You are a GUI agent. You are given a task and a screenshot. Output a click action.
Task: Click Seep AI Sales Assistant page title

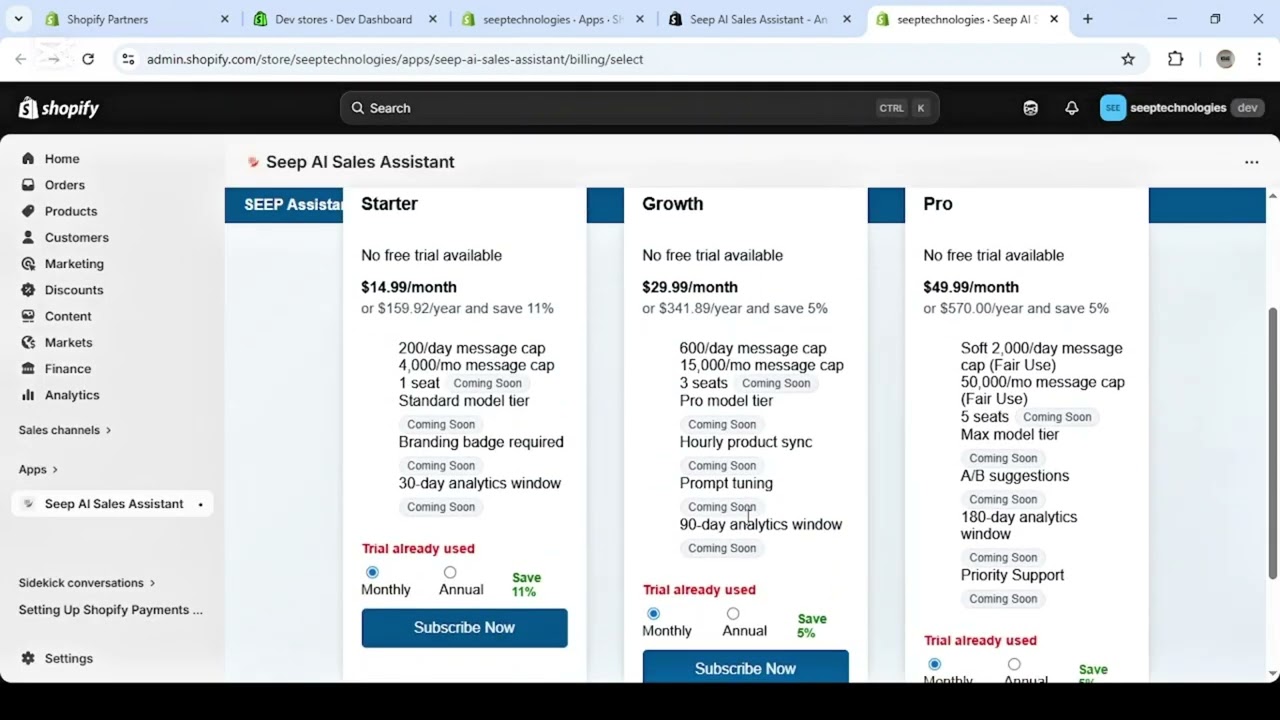tap(360, 162)
